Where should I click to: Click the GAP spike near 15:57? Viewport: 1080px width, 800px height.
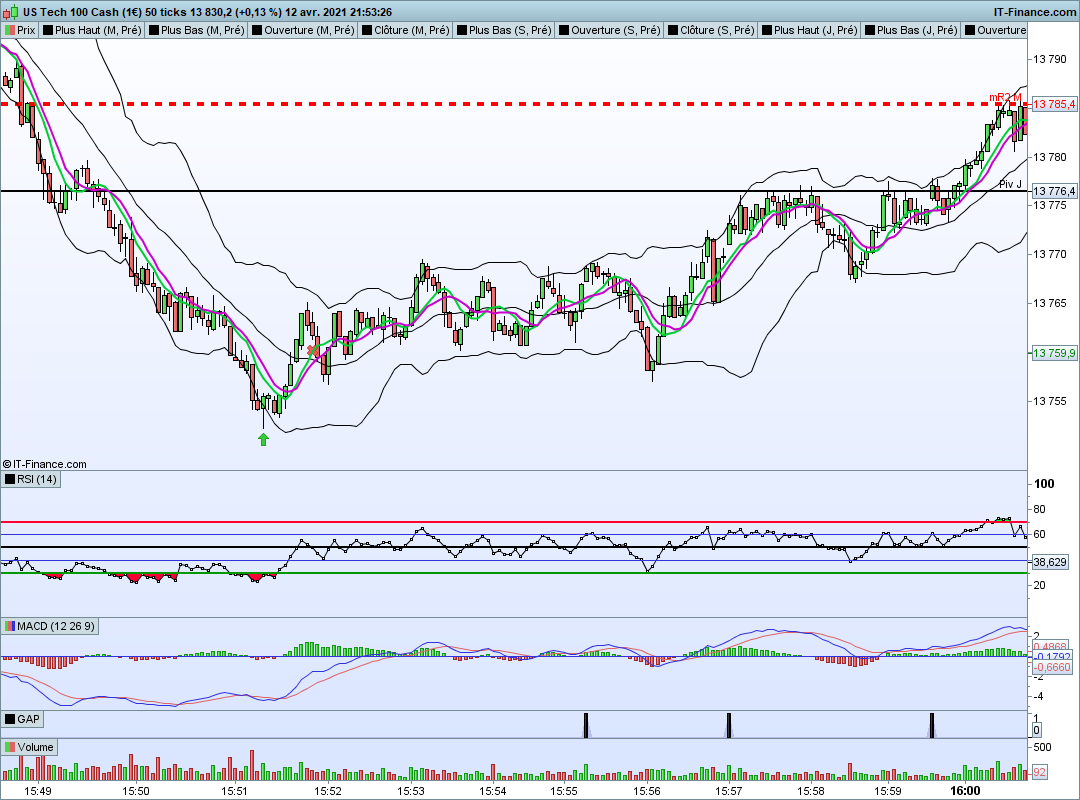(729, 726)
